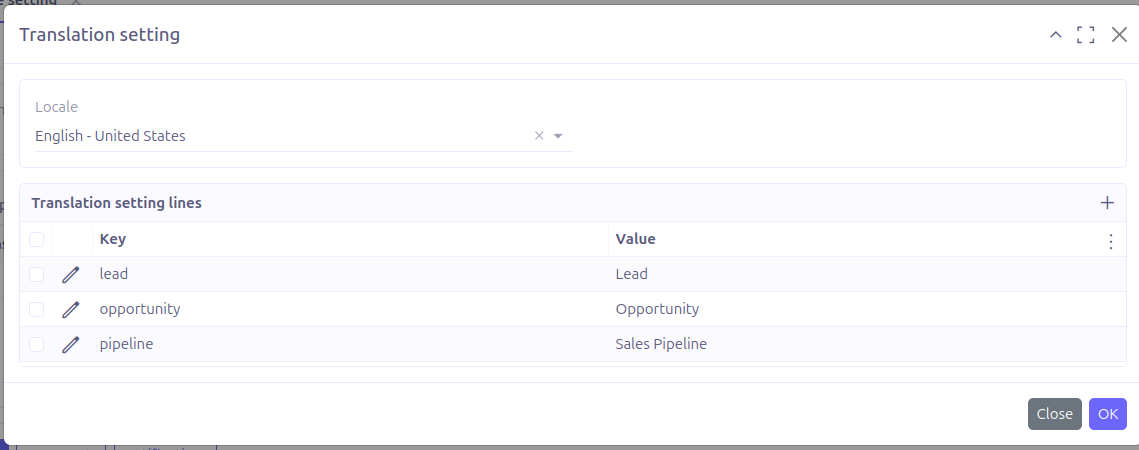Edit the pipeline translation line
Screen dimensions: 1139x450
70,344
